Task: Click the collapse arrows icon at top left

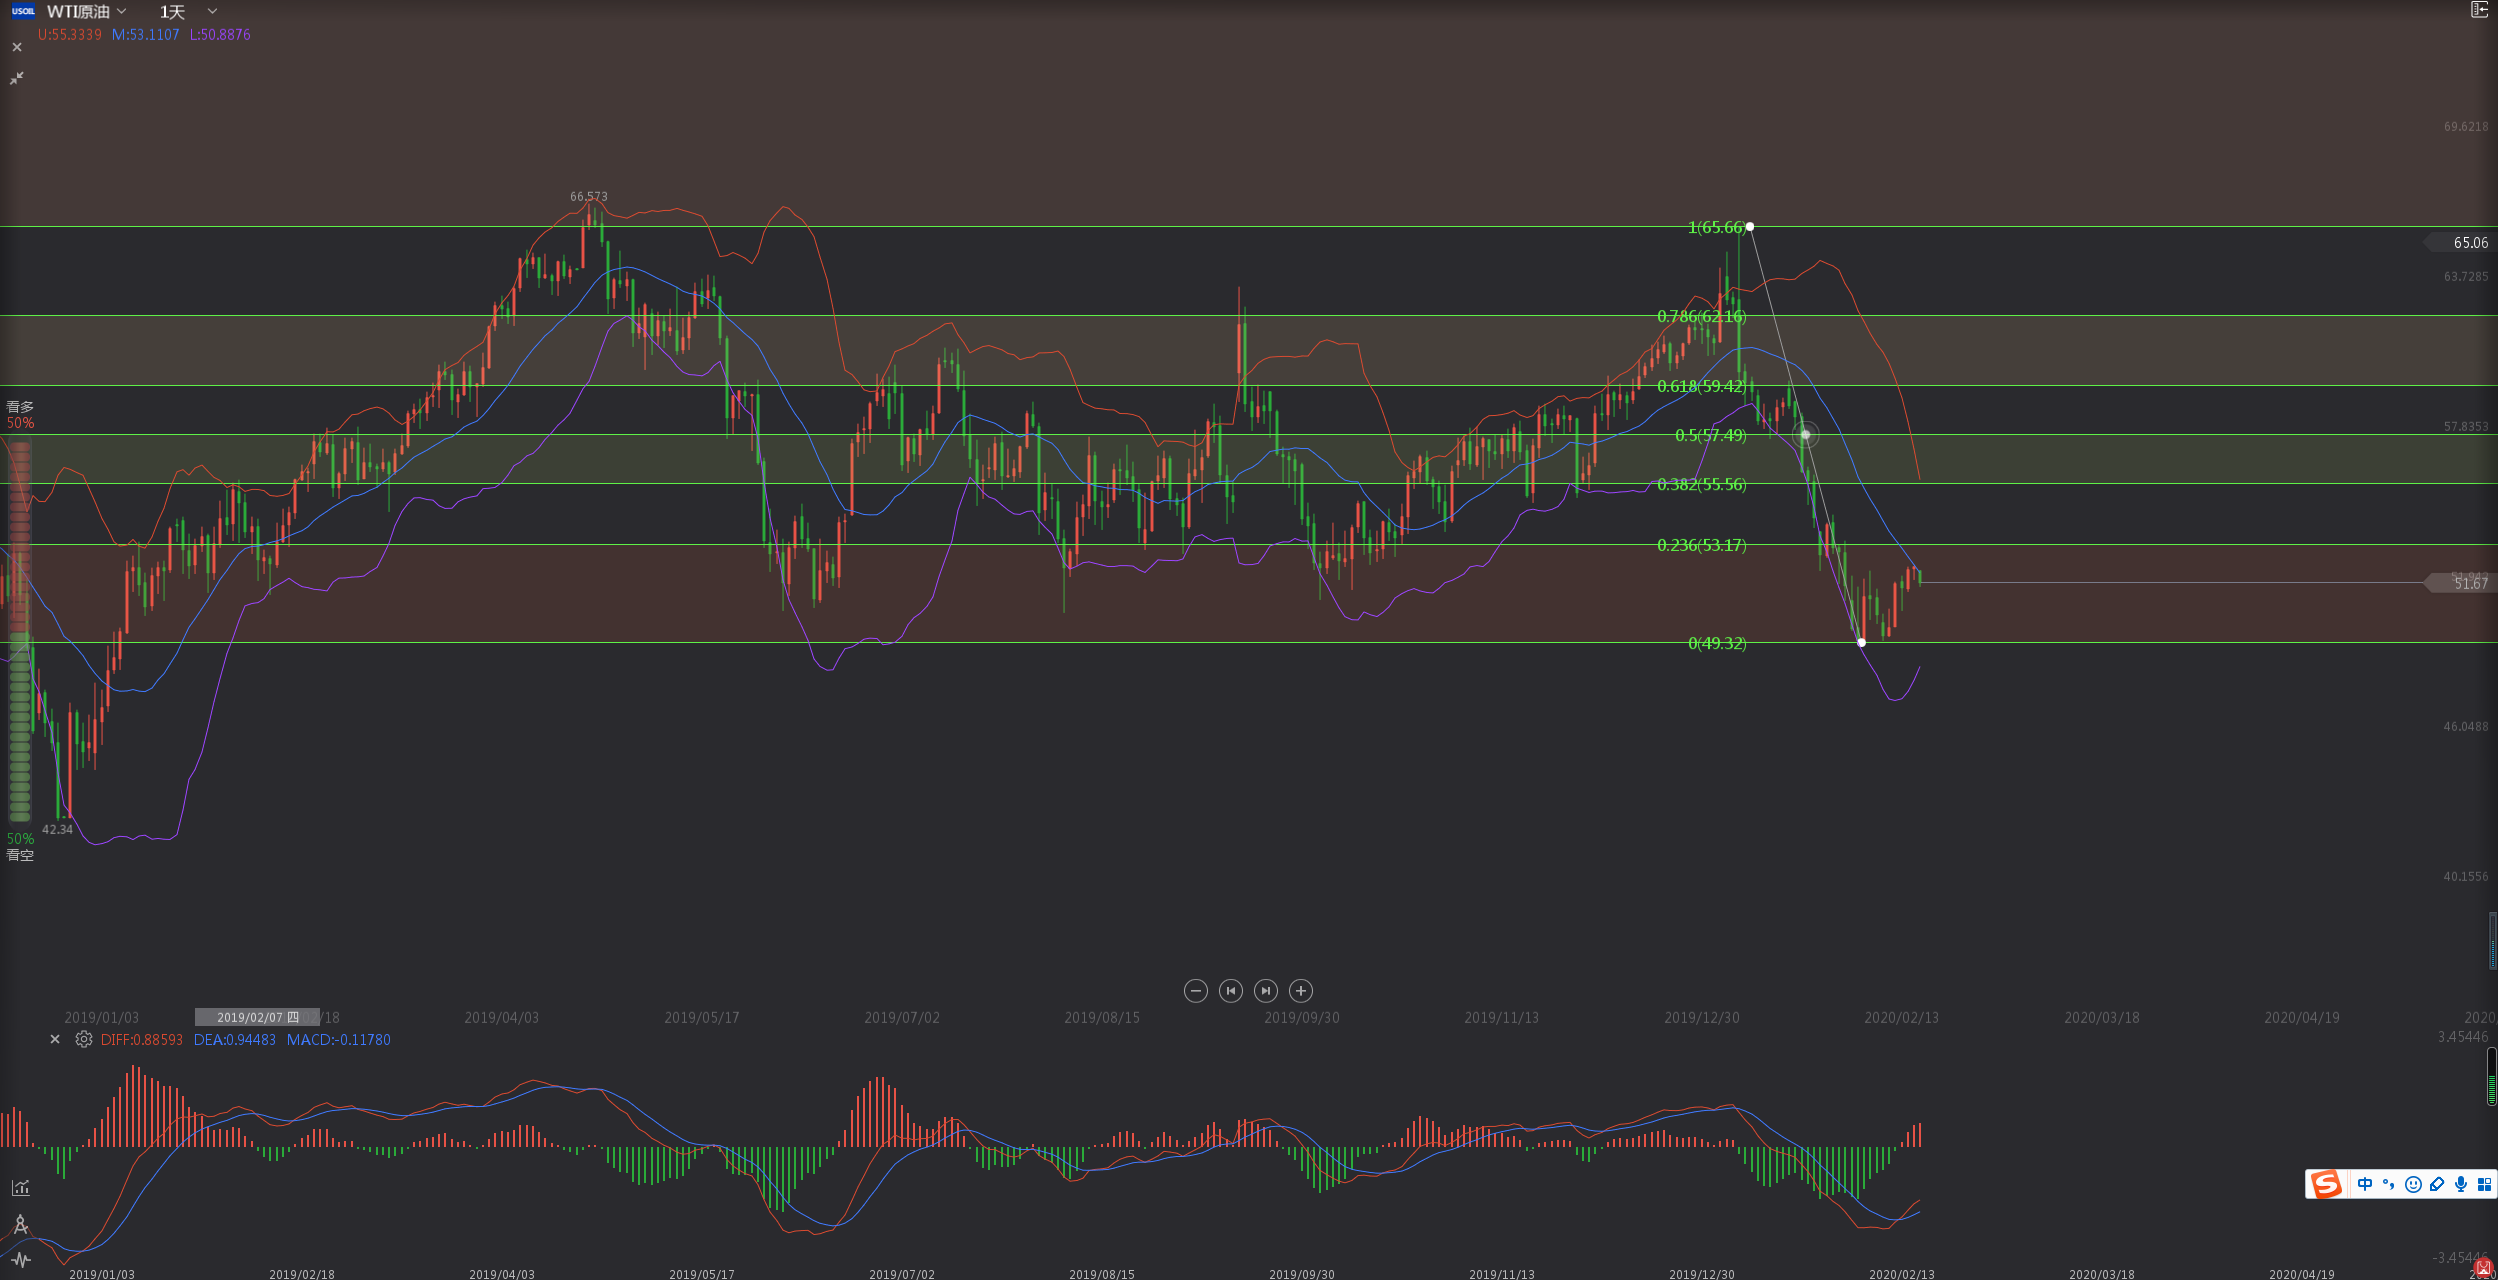Action: point(17,78)
